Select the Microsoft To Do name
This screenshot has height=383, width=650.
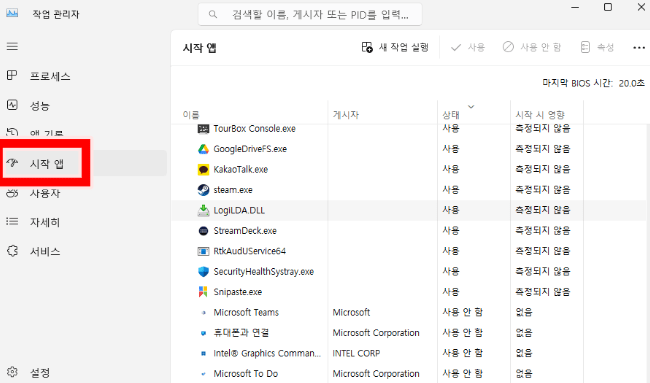point(246,373)
